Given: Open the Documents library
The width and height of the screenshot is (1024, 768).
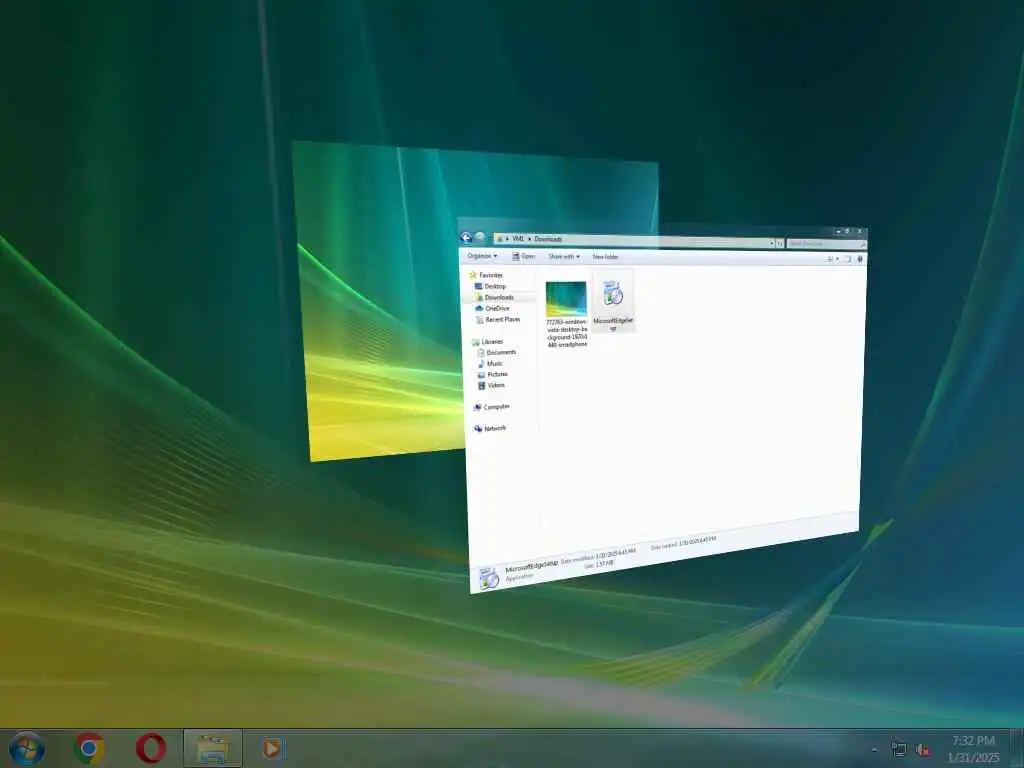Looking at the screenshot, I should tap(497, 353).
